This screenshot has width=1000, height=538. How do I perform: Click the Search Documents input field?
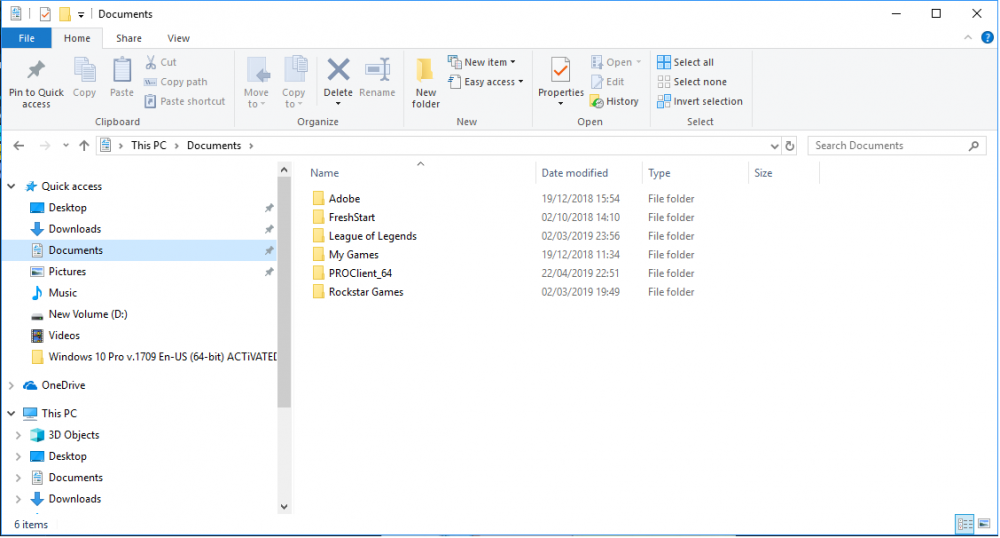(x=888, y=146)
